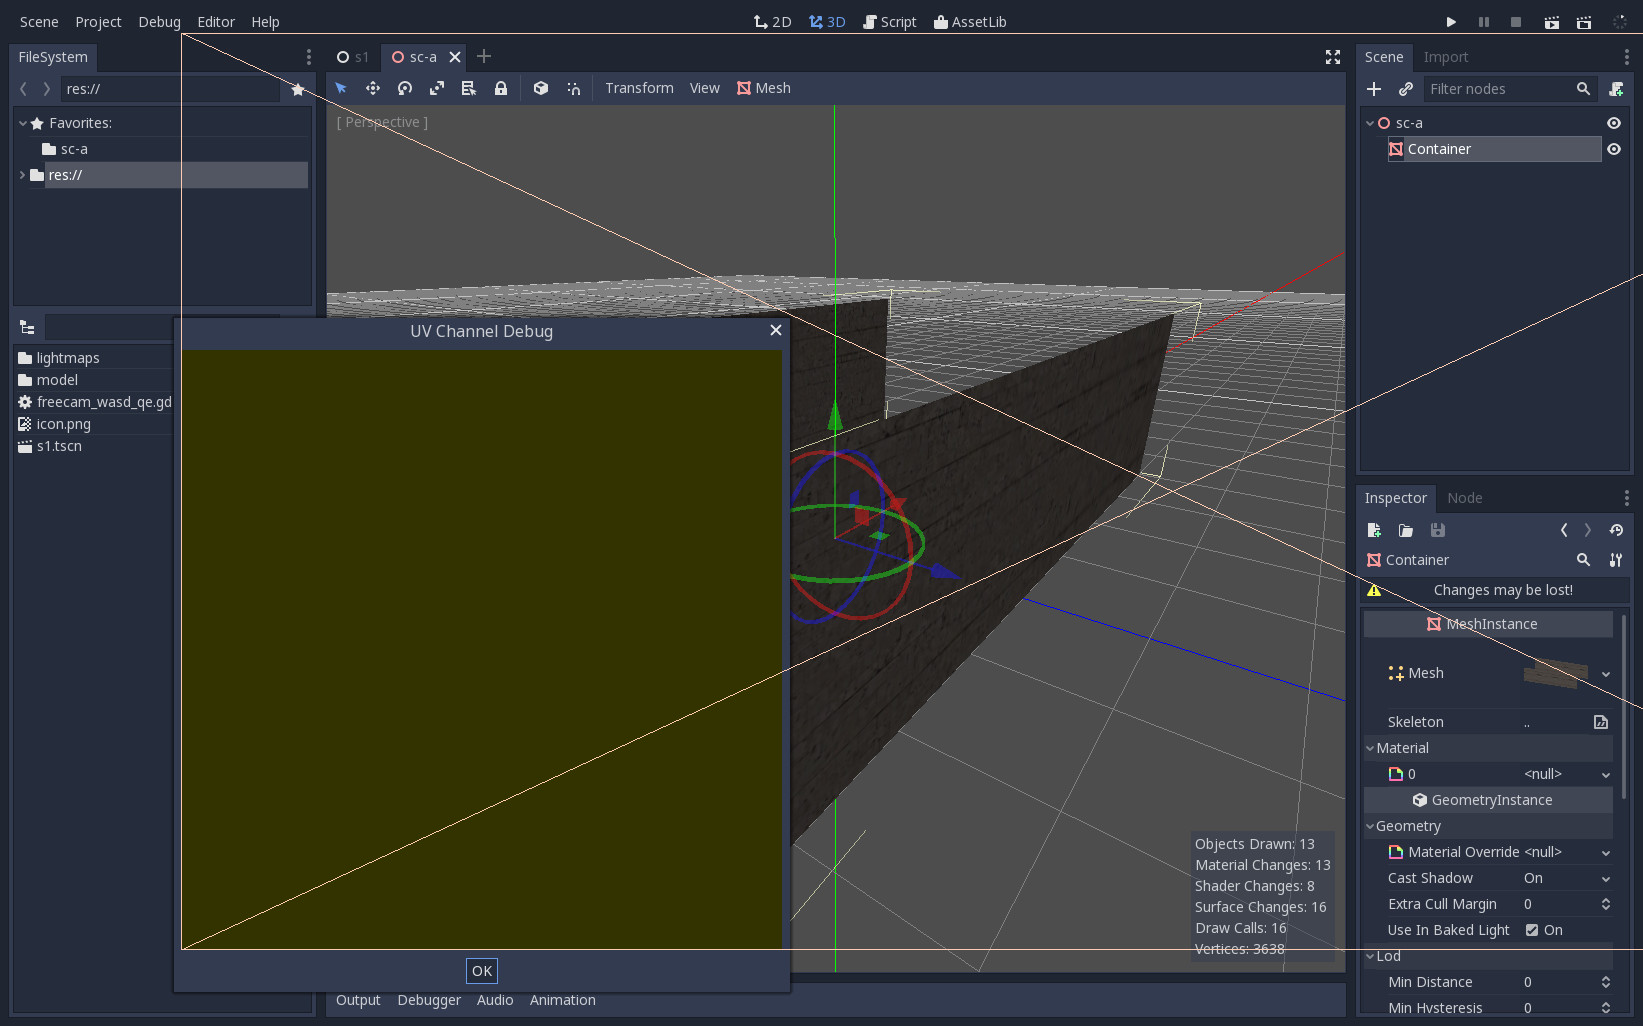Collapse the sc-a node tree

click(1370, 123)
